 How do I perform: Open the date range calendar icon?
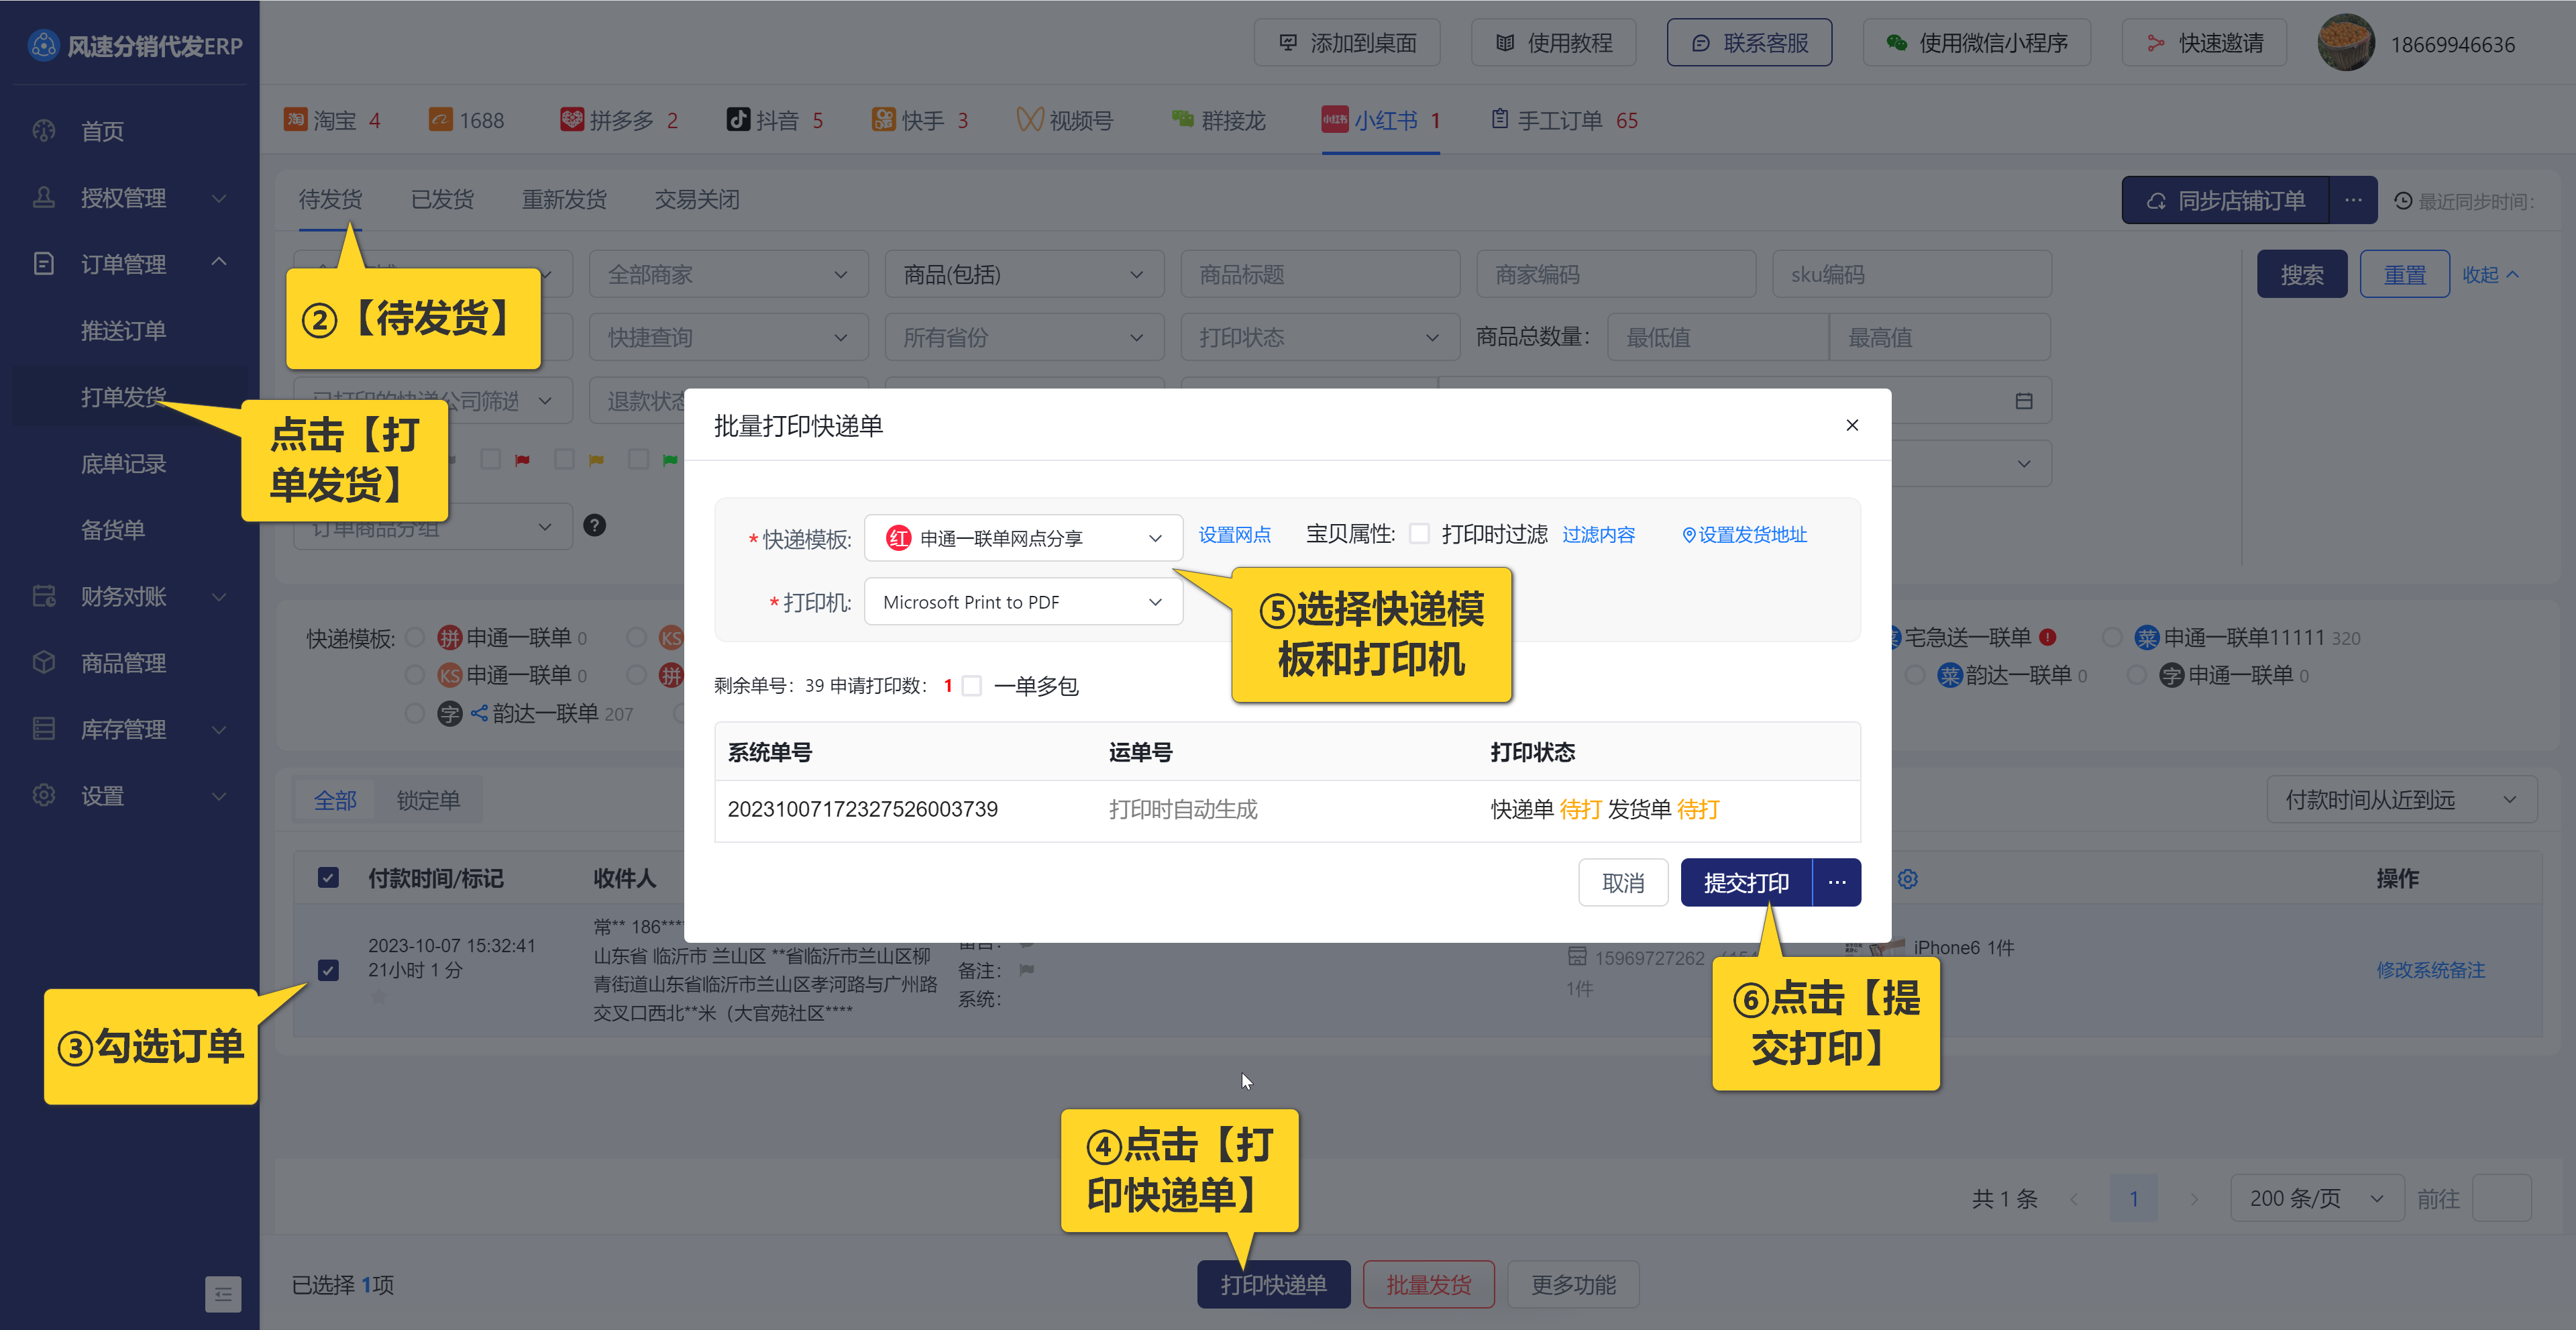tap(2023, 401)
